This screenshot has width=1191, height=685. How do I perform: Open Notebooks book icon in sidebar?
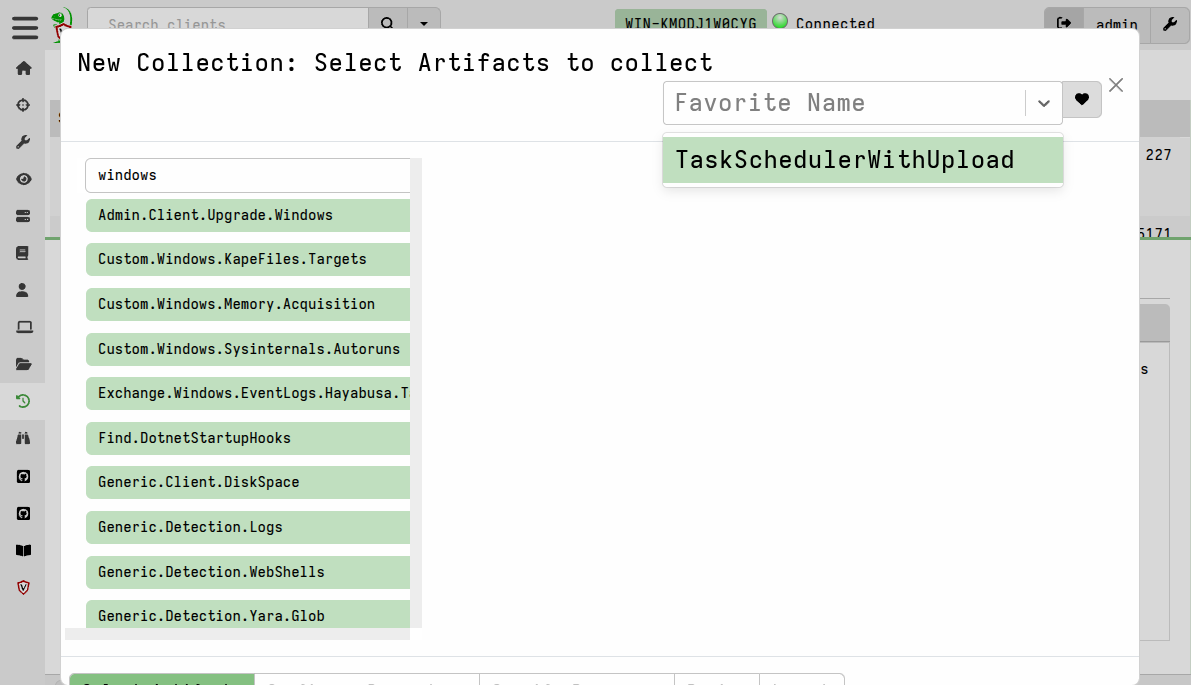click(x=23, y=253)
